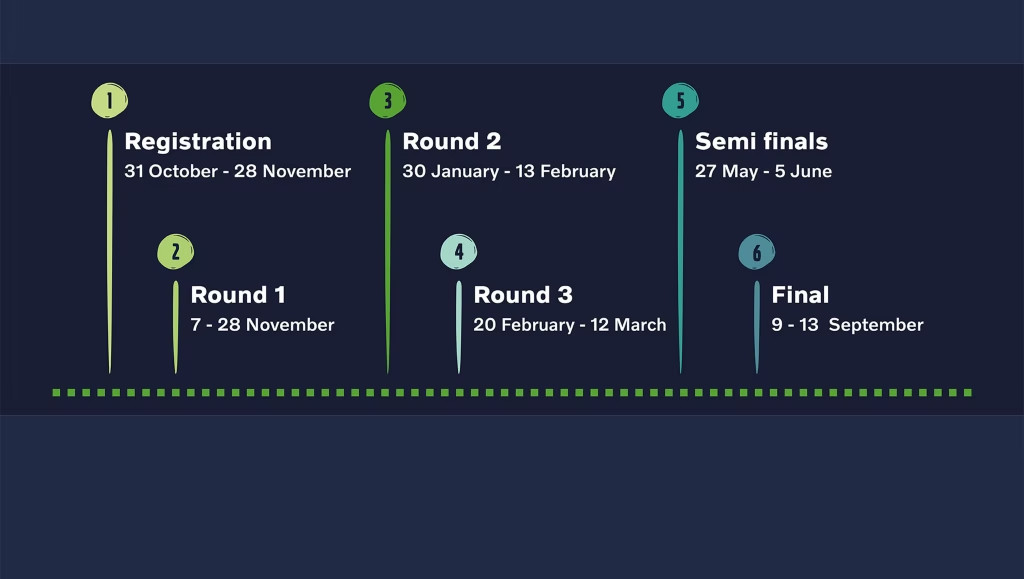Click the Round 1 heading
Viewport: 1024px width, 579px height.
tap(238, 294)
